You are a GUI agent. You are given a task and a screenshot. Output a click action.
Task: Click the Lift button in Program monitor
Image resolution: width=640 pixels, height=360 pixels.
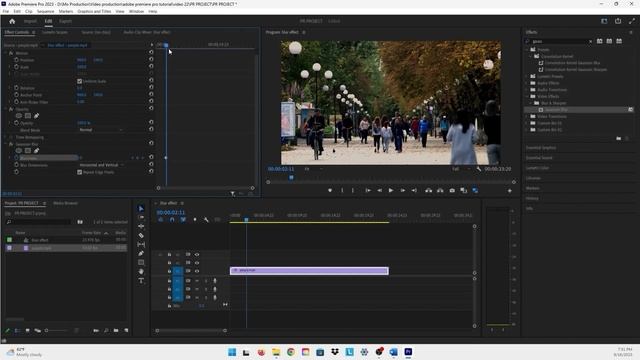[x=428, y=190]
